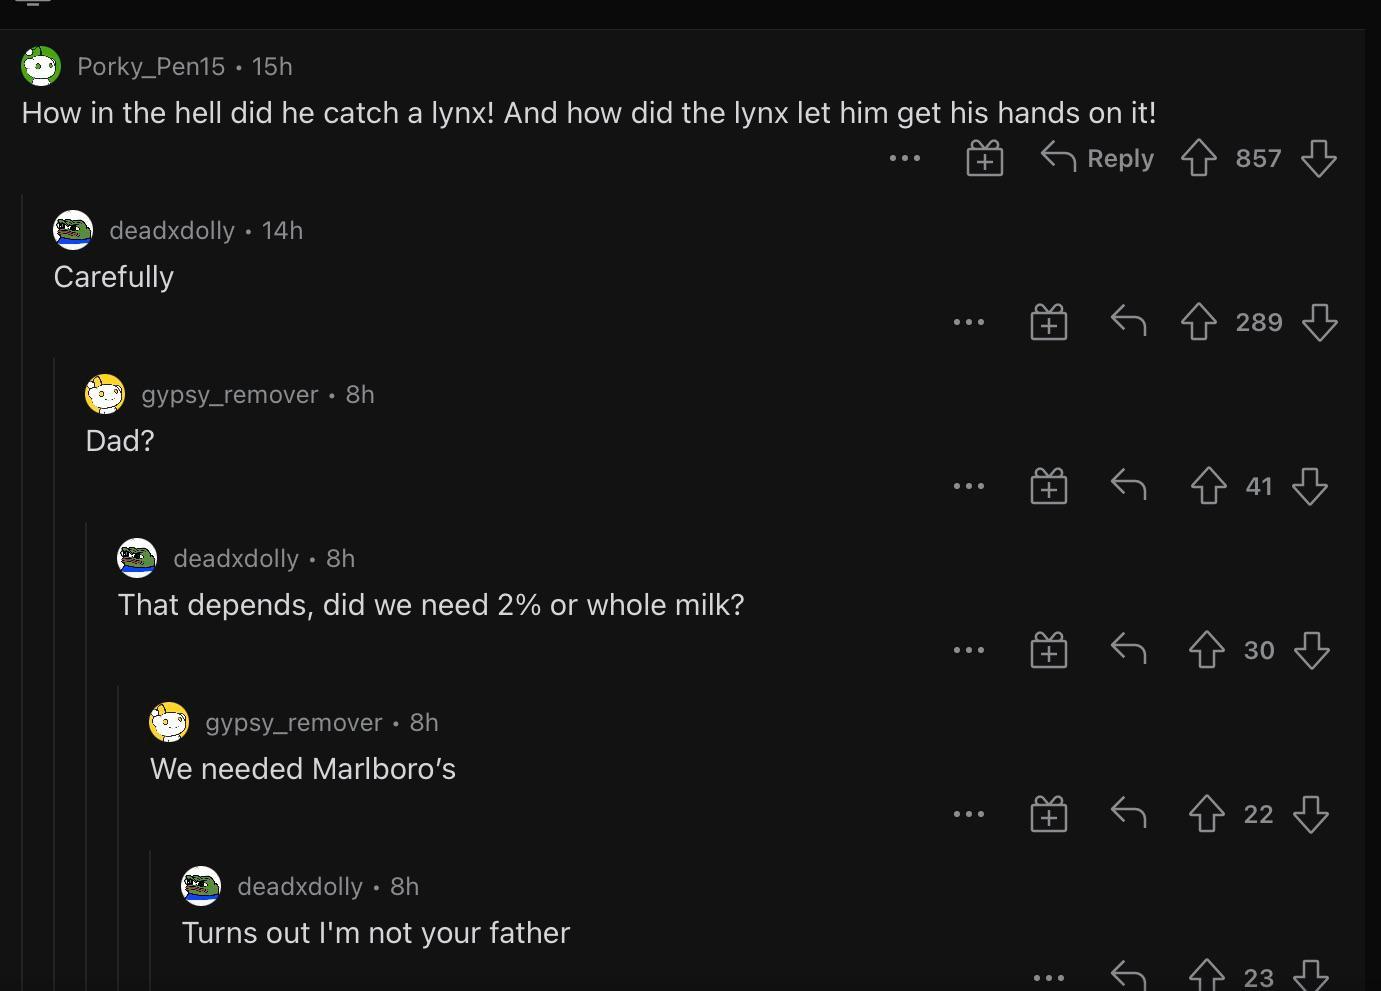Upvote the "Dad?" comment
The width and height of the screenshot is (1381, 991).
[x=1208, y=486]
